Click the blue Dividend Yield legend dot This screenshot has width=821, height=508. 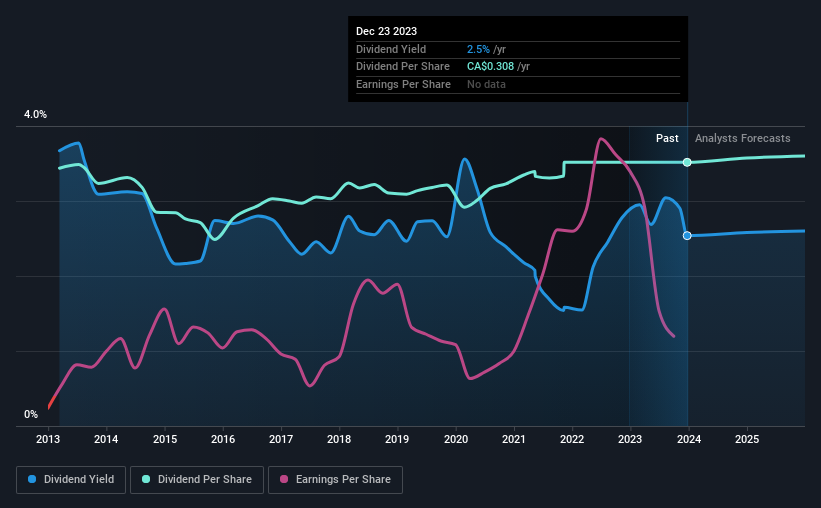(x=32, y=479)
